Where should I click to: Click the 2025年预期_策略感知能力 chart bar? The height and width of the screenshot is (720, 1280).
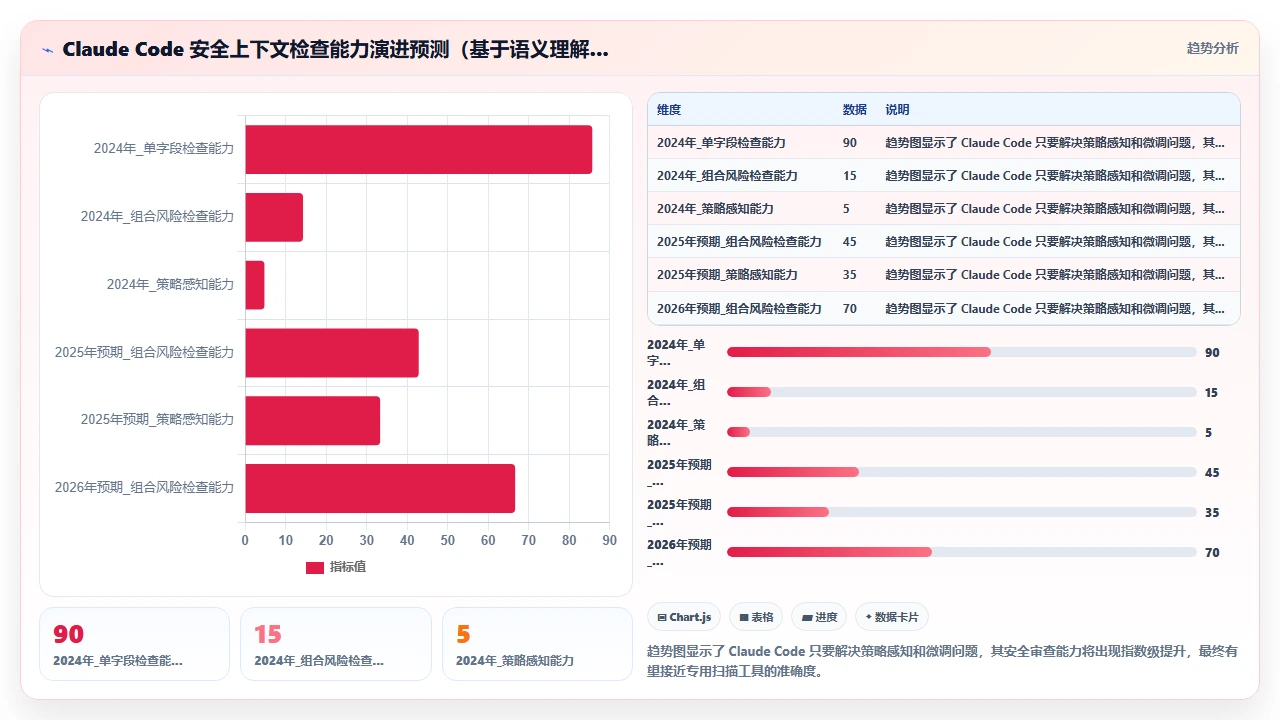(x=312, y=420)
